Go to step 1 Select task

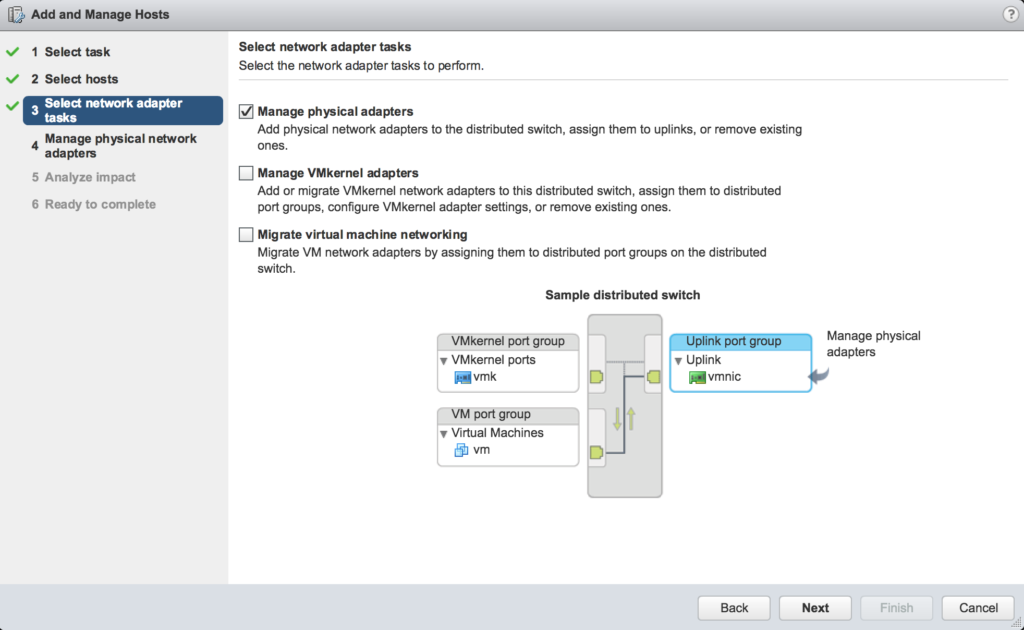(71, 52)
